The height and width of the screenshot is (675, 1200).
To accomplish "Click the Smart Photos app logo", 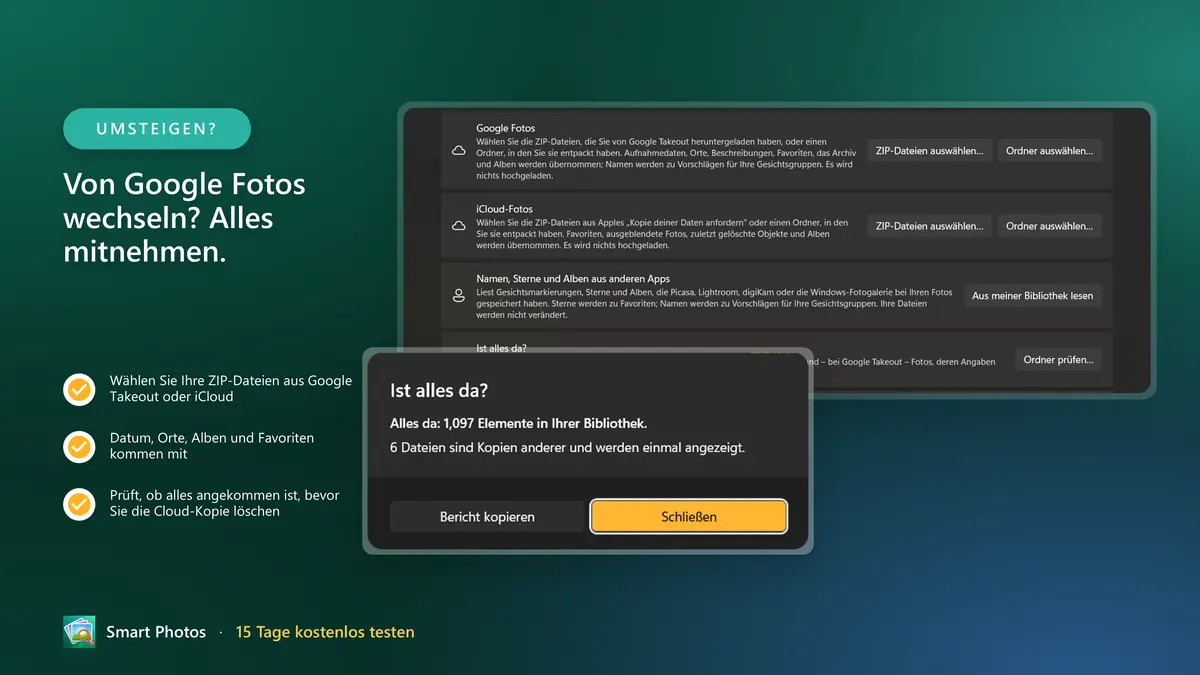I will (79, 632).
